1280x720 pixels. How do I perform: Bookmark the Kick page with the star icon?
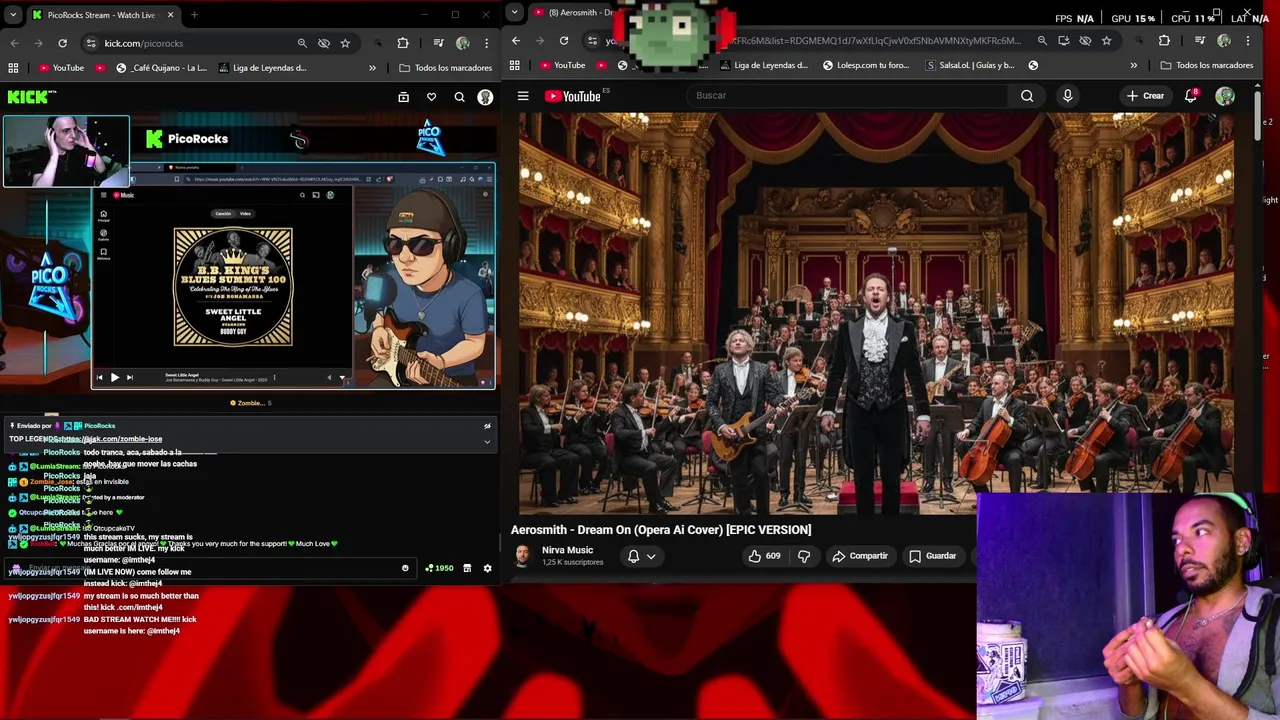tap(345, 43)
